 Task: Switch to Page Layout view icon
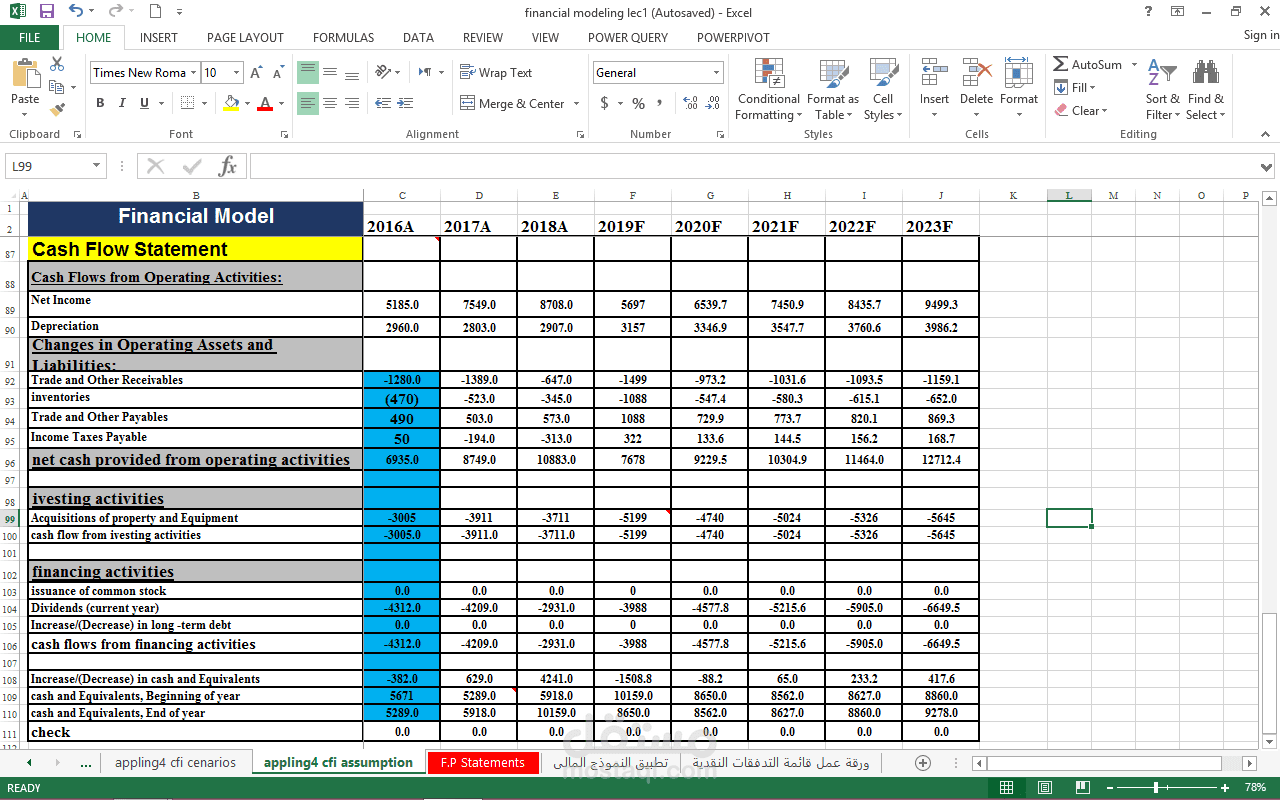click(x=1044, y=788)
